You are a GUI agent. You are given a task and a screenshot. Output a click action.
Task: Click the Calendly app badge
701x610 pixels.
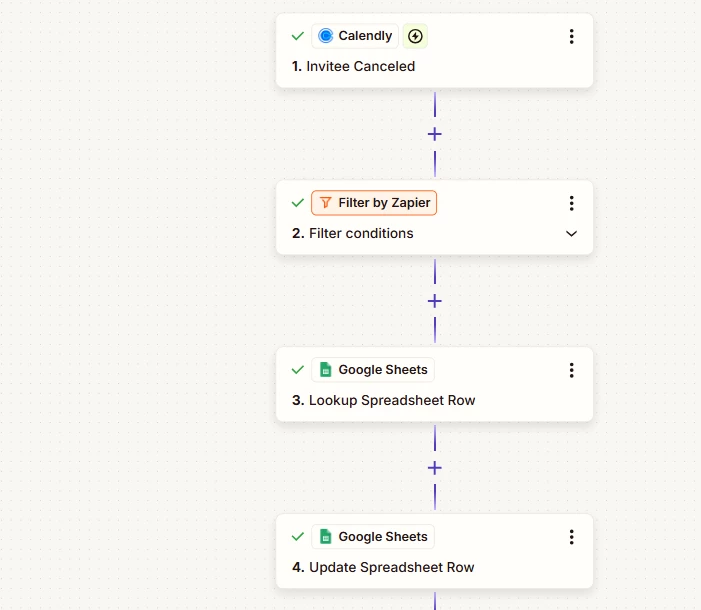tap(355, 36)
